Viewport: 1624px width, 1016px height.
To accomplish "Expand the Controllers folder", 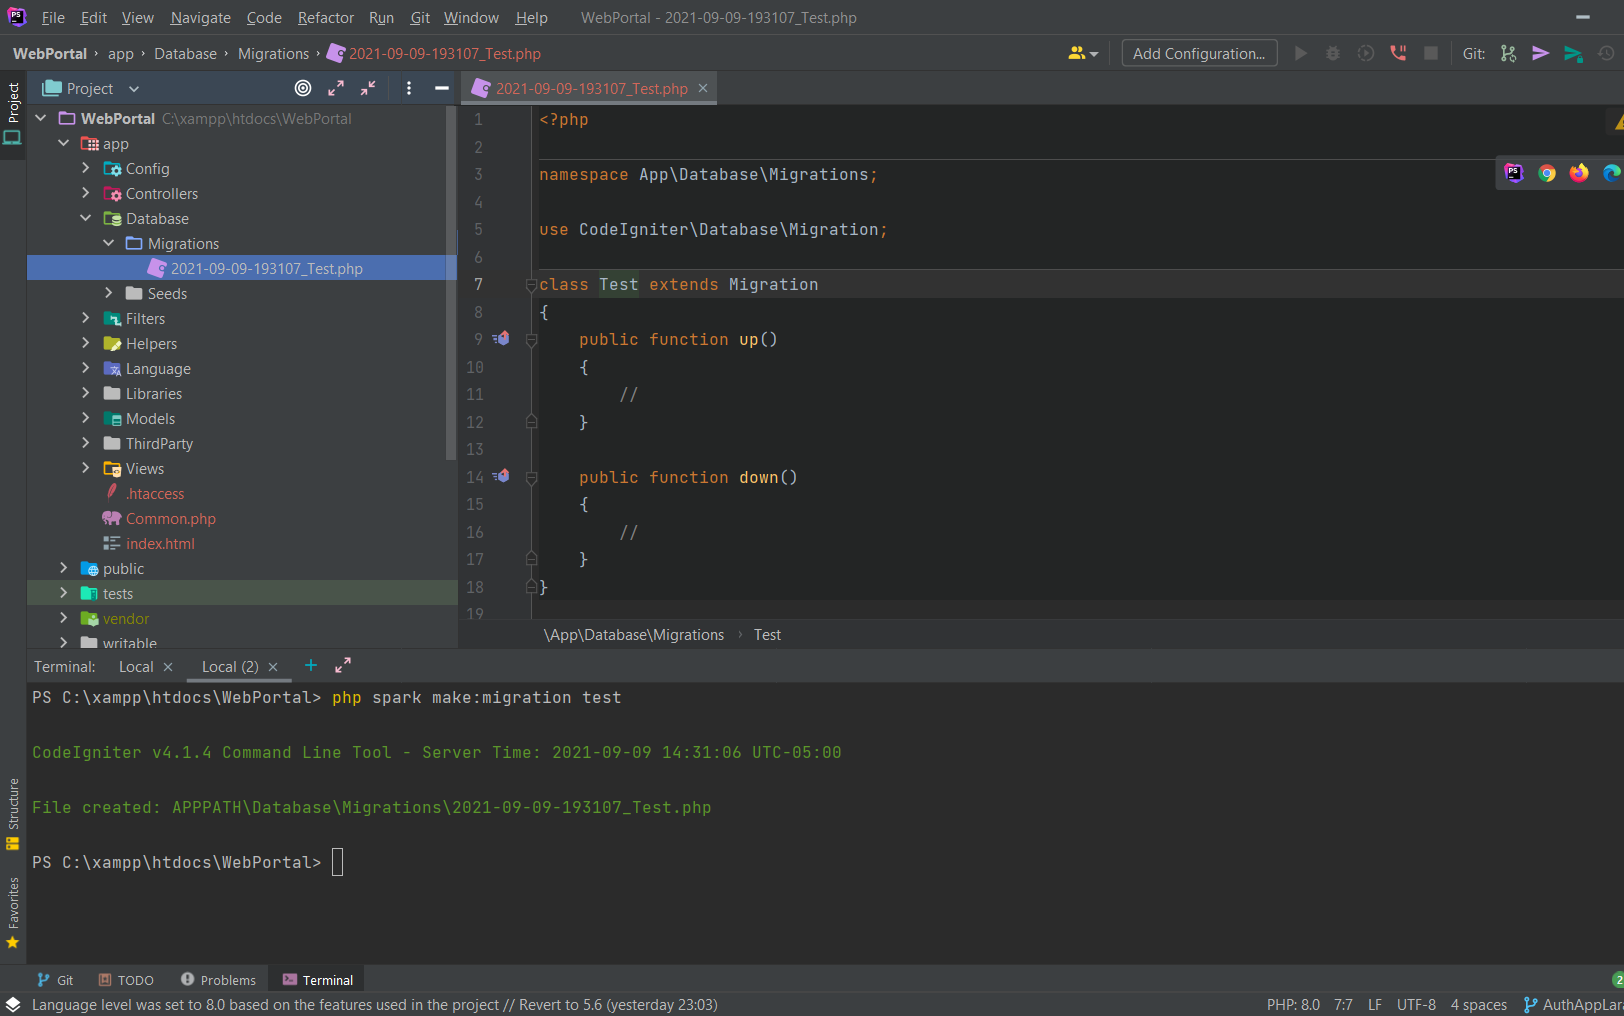I will (x=86, y=193).
